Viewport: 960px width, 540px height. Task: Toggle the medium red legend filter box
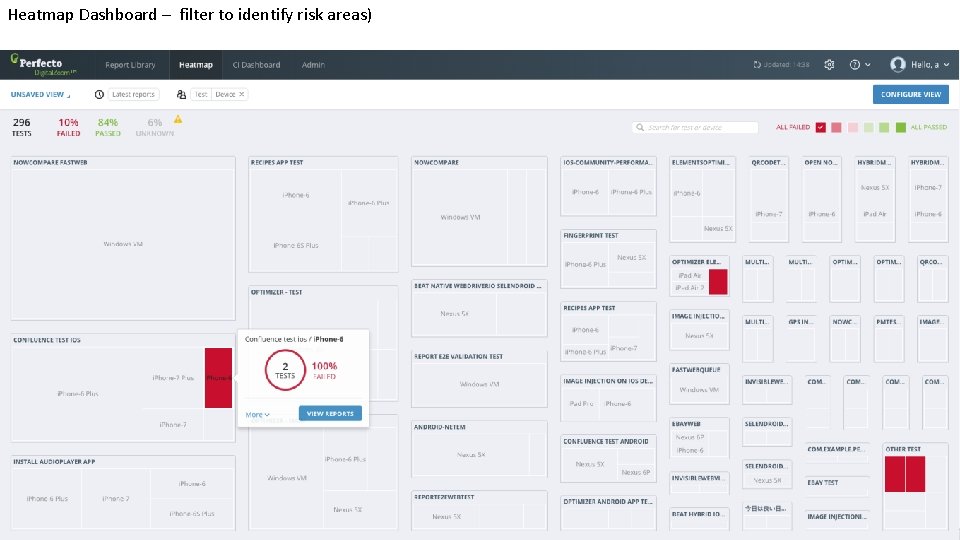836,127
